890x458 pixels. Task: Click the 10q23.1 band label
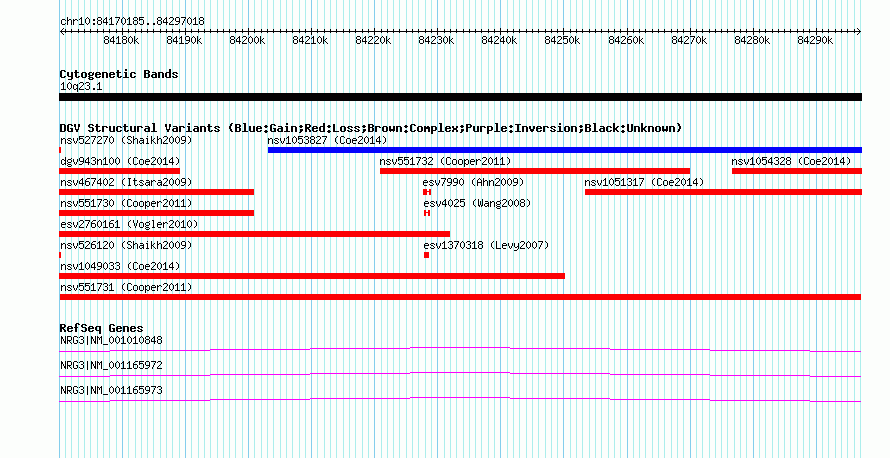(81, 87)
